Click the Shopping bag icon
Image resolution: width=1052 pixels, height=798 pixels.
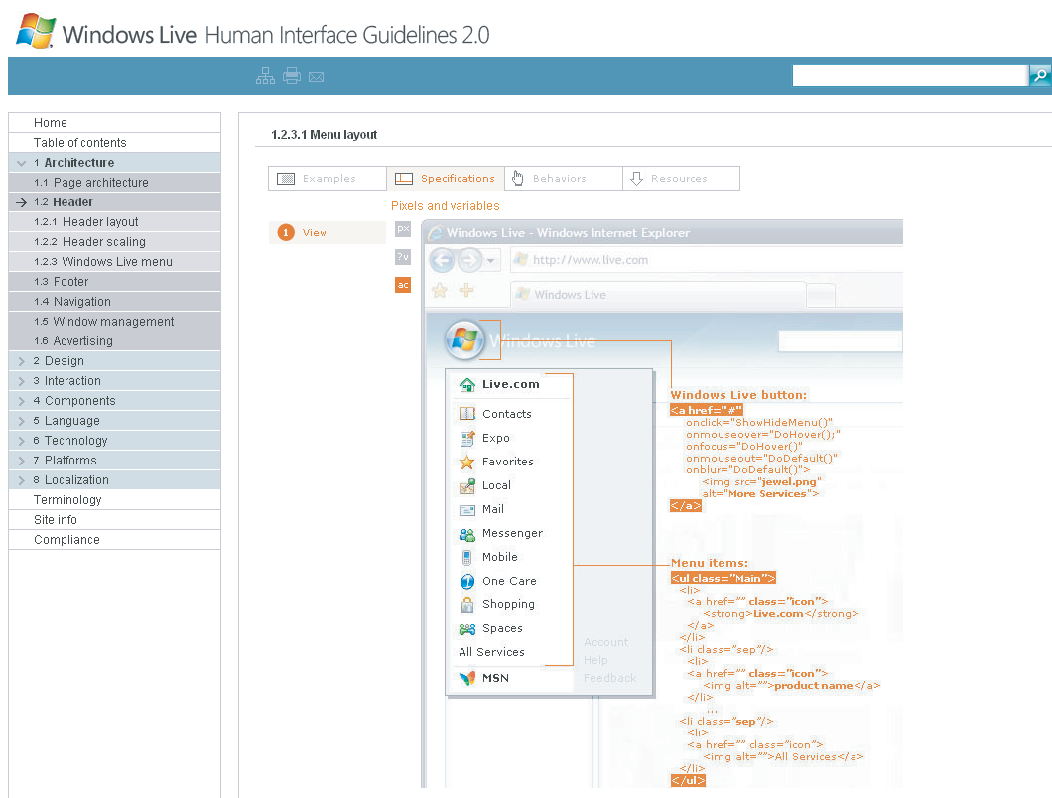tap(467, 605)
